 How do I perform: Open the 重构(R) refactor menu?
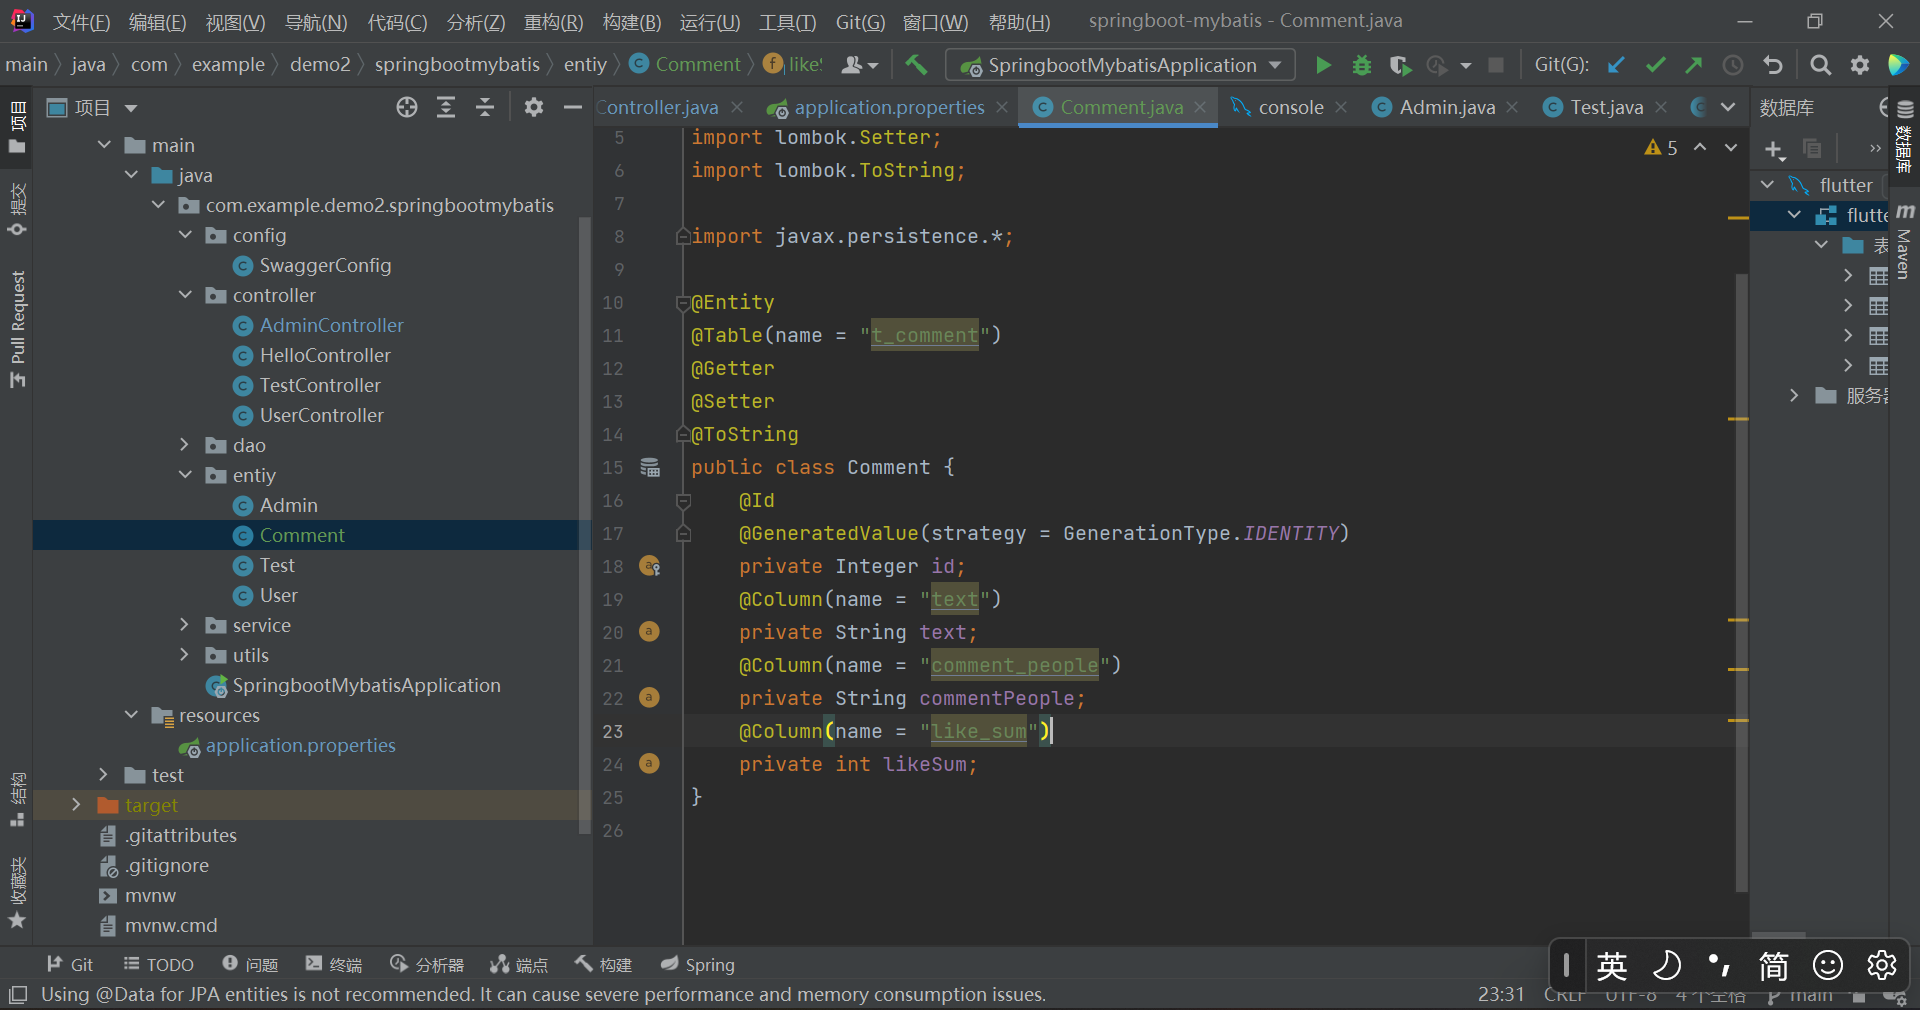tap(554, 22)
